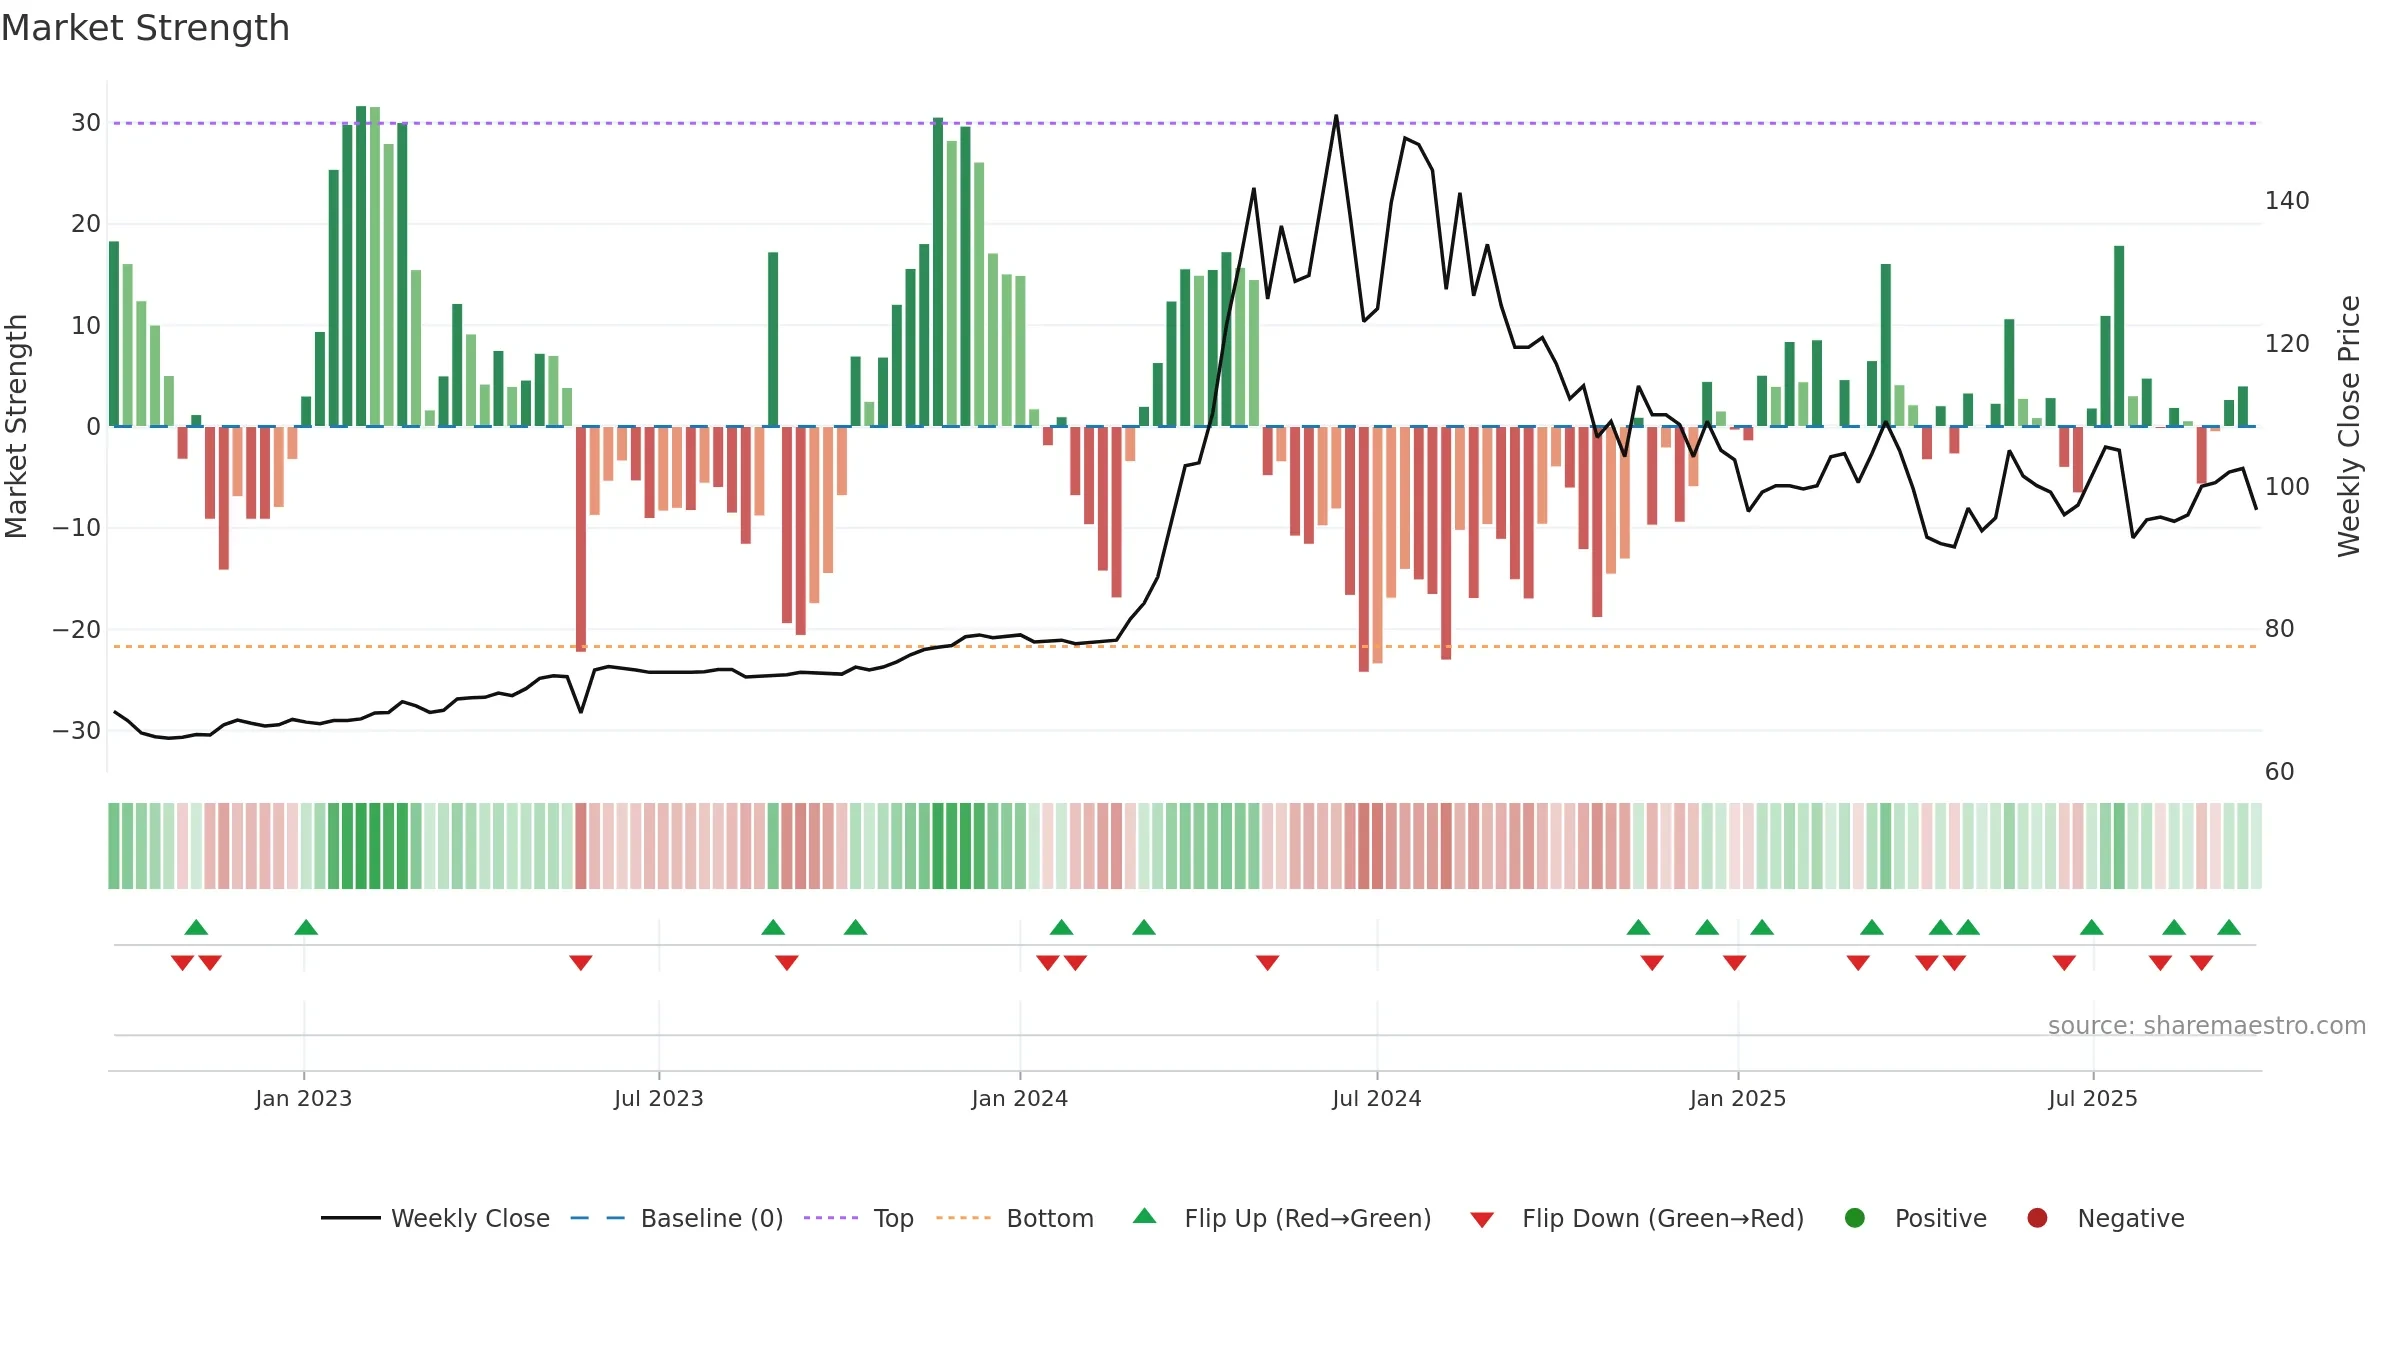The image size is (2400, 1350).
Task: Click the Weekly Close Price axis title
Action: pos(2349,426)
